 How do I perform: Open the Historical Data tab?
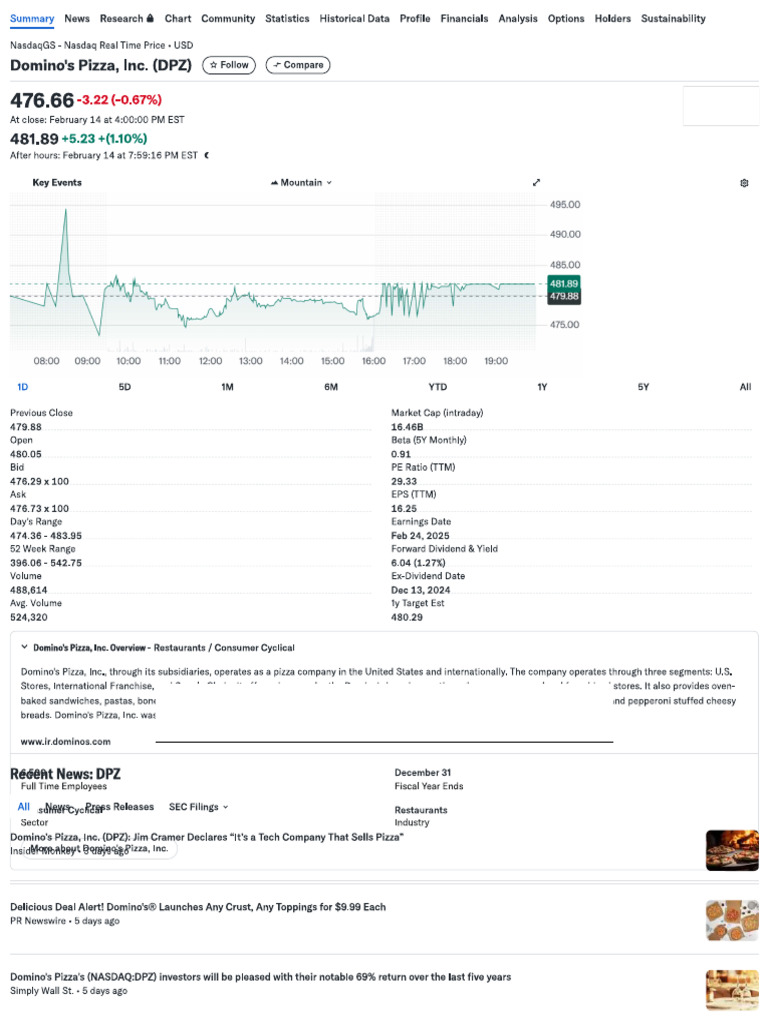(x=354, y=18)
